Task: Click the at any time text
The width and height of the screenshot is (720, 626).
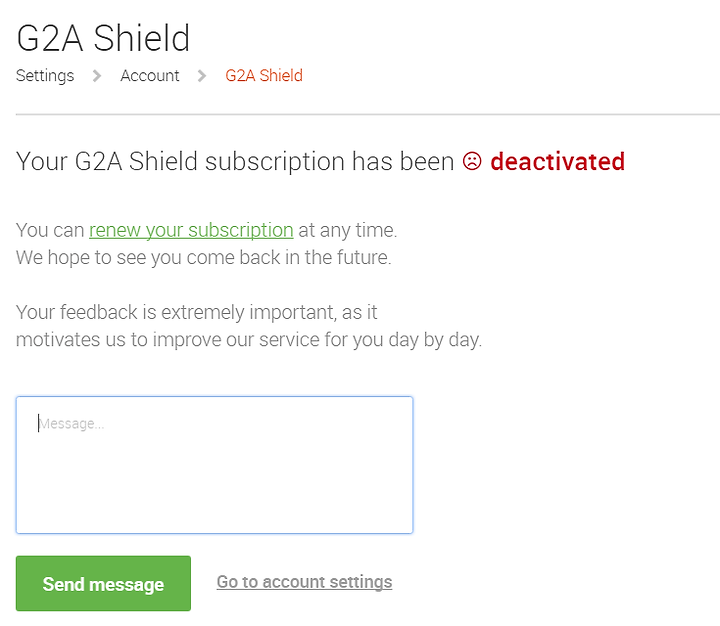Action: pyautogui.click(x=348, y=230)
